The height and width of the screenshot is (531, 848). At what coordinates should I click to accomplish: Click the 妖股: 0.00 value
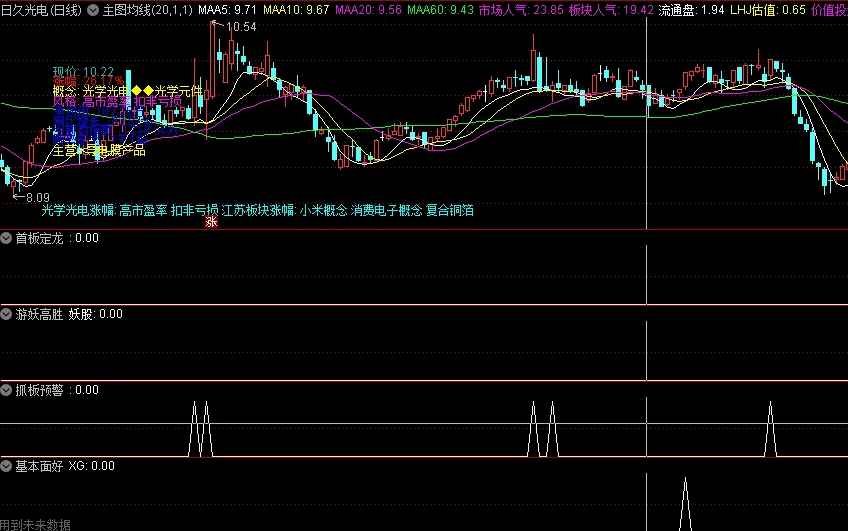[x=96, y=314]
